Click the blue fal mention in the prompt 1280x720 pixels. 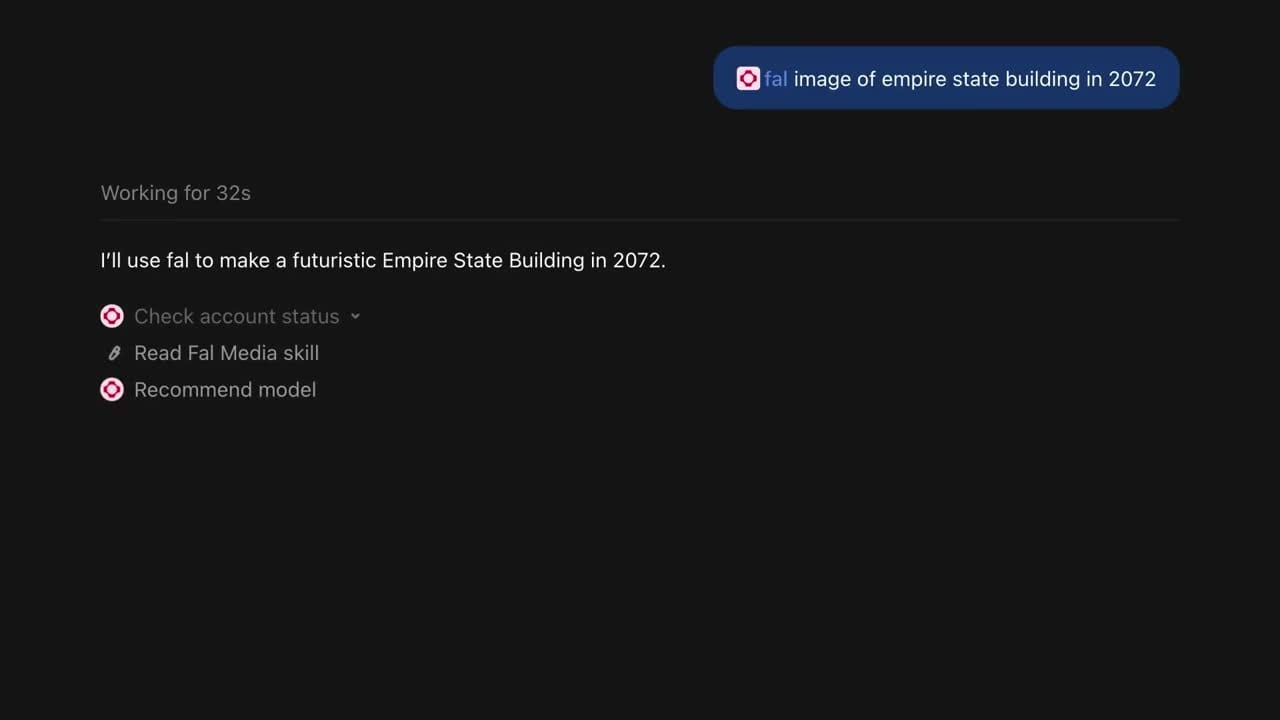776,79
